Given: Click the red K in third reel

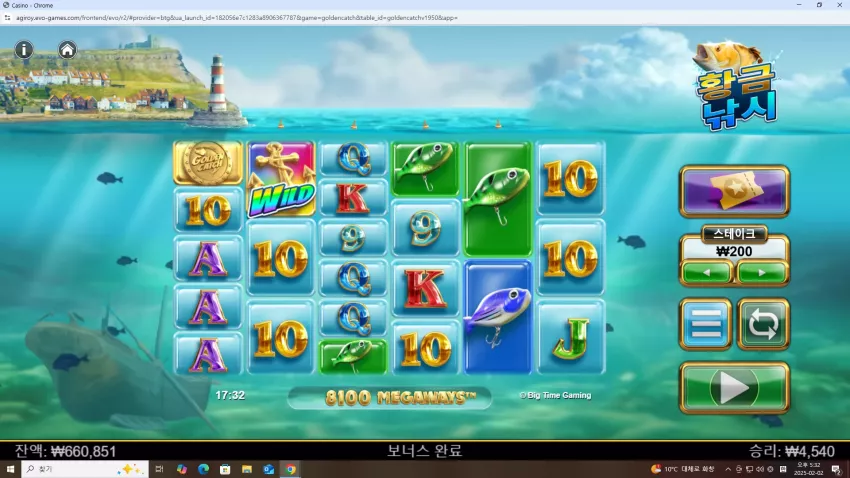Looking at the screenshot, I should click(x=353, y=198).
